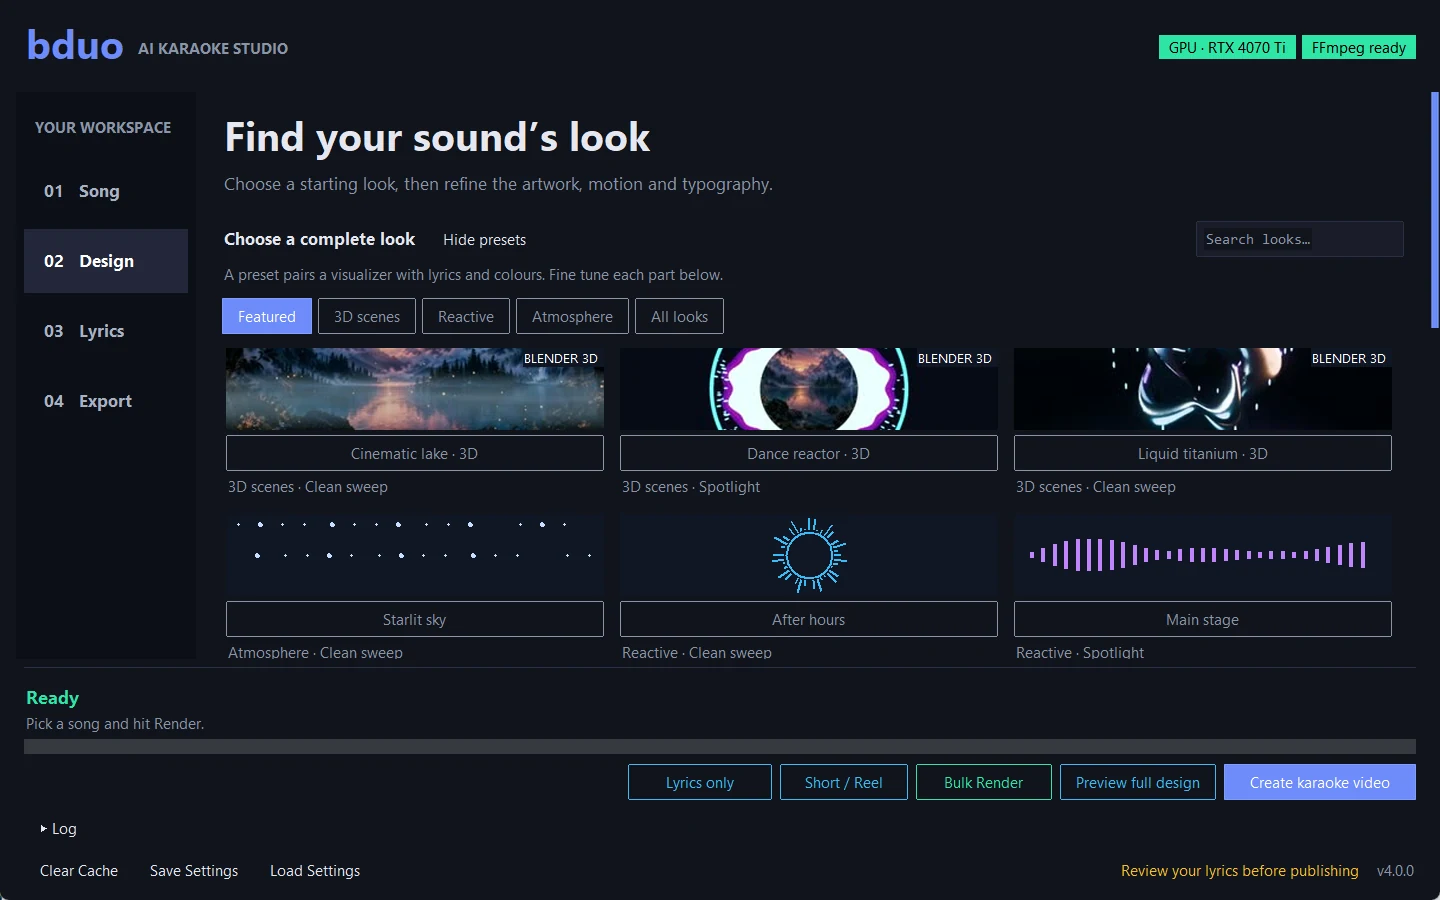
Task: Click into the Search looks field
Action: point(1300,239)
